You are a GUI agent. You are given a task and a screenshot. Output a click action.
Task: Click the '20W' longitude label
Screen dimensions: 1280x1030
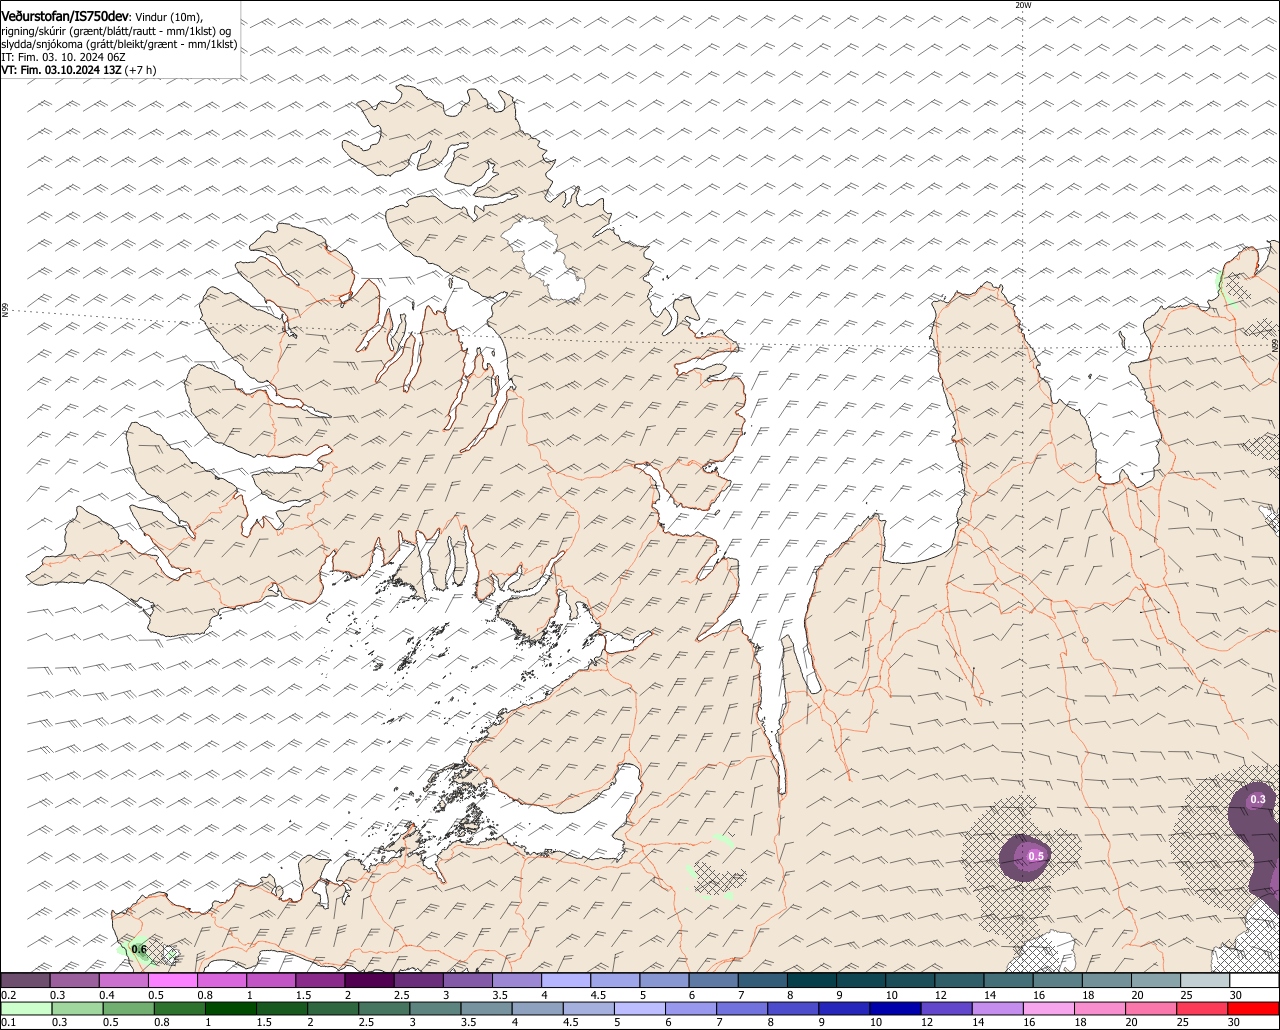(x=1022, y=6)
